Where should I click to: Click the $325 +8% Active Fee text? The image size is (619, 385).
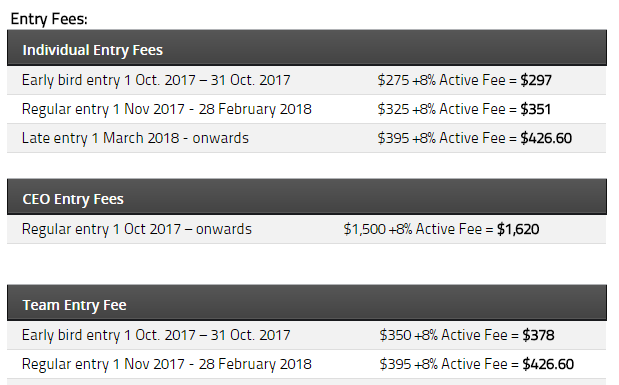(x=441, y=109)
